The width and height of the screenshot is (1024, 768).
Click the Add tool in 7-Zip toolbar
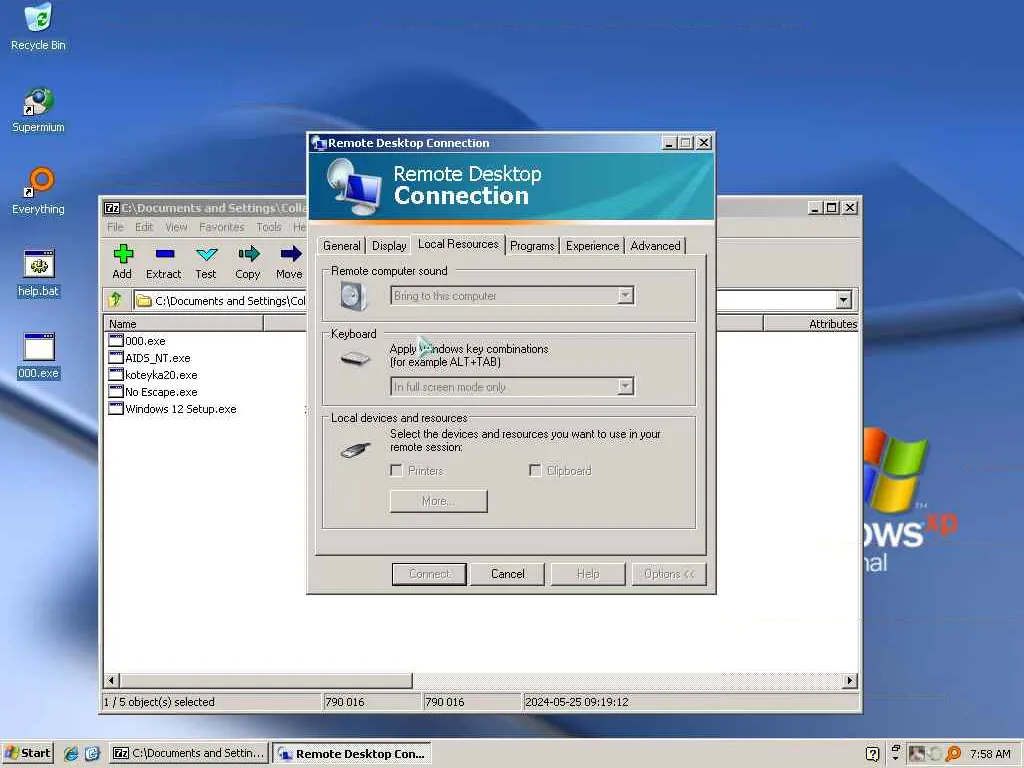122,262
